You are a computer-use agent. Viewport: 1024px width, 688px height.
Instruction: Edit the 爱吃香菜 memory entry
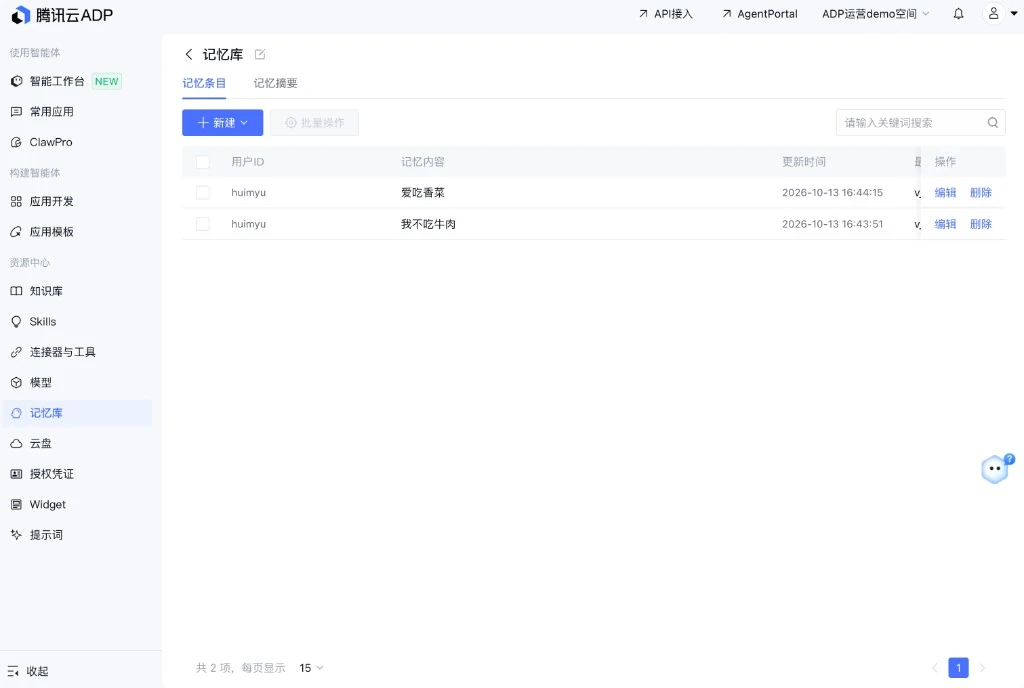click(x=945, y=193)
